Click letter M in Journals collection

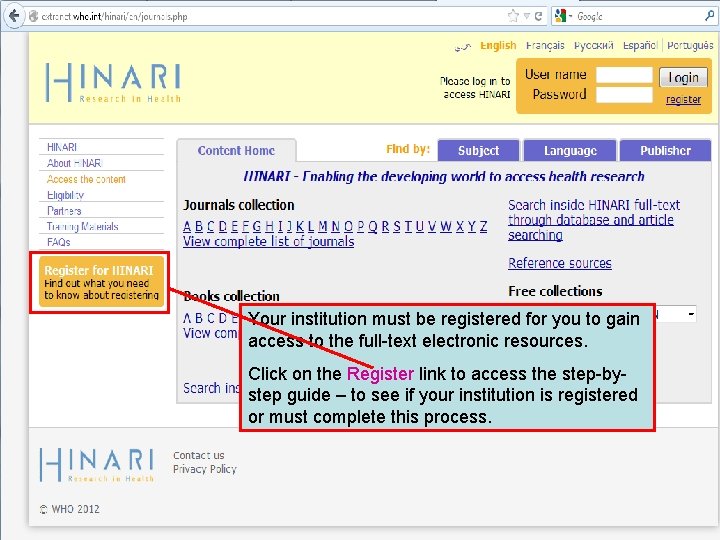click(322, 226)
